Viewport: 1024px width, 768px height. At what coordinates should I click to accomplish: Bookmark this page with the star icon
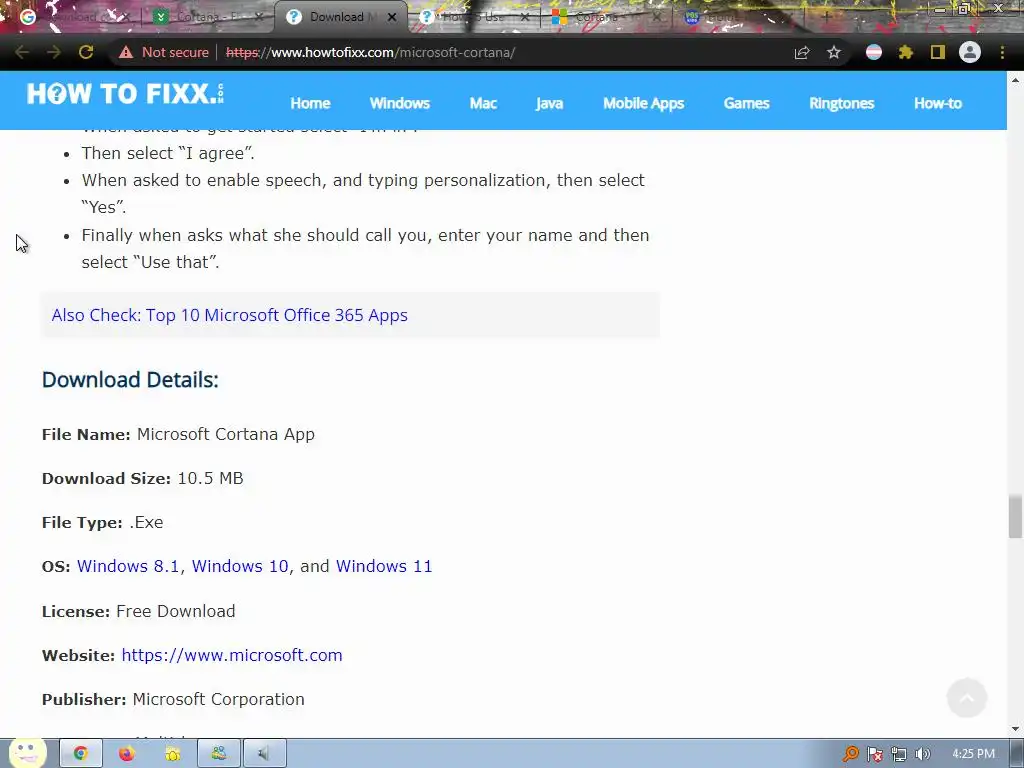(x=834, y=52)
